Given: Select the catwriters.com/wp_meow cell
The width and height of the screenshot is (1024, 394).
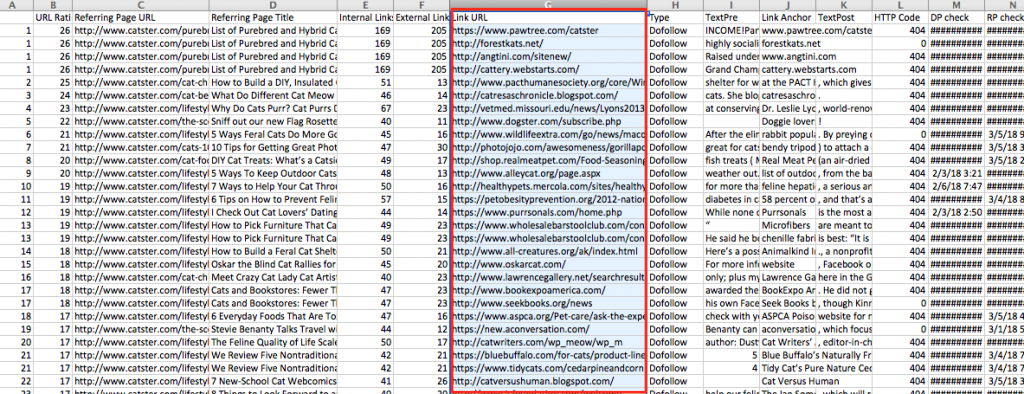Looking at the screenshot, I should tap(548, 342).
